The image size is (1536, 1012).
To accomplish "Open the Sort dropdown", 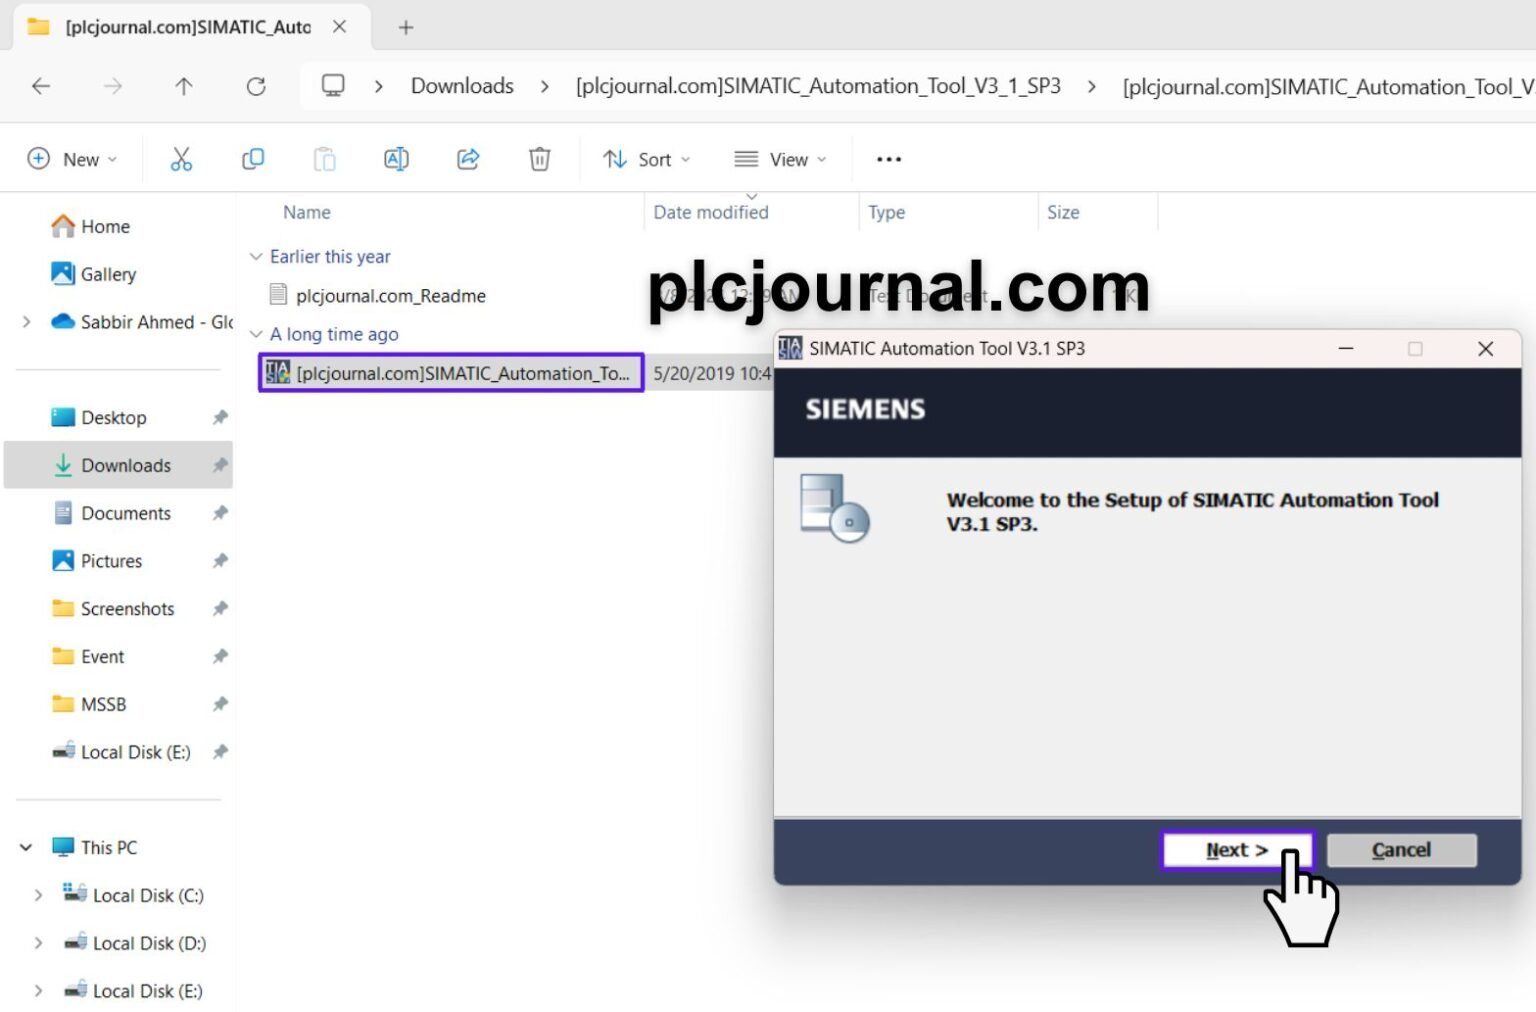I will [646, 159].
